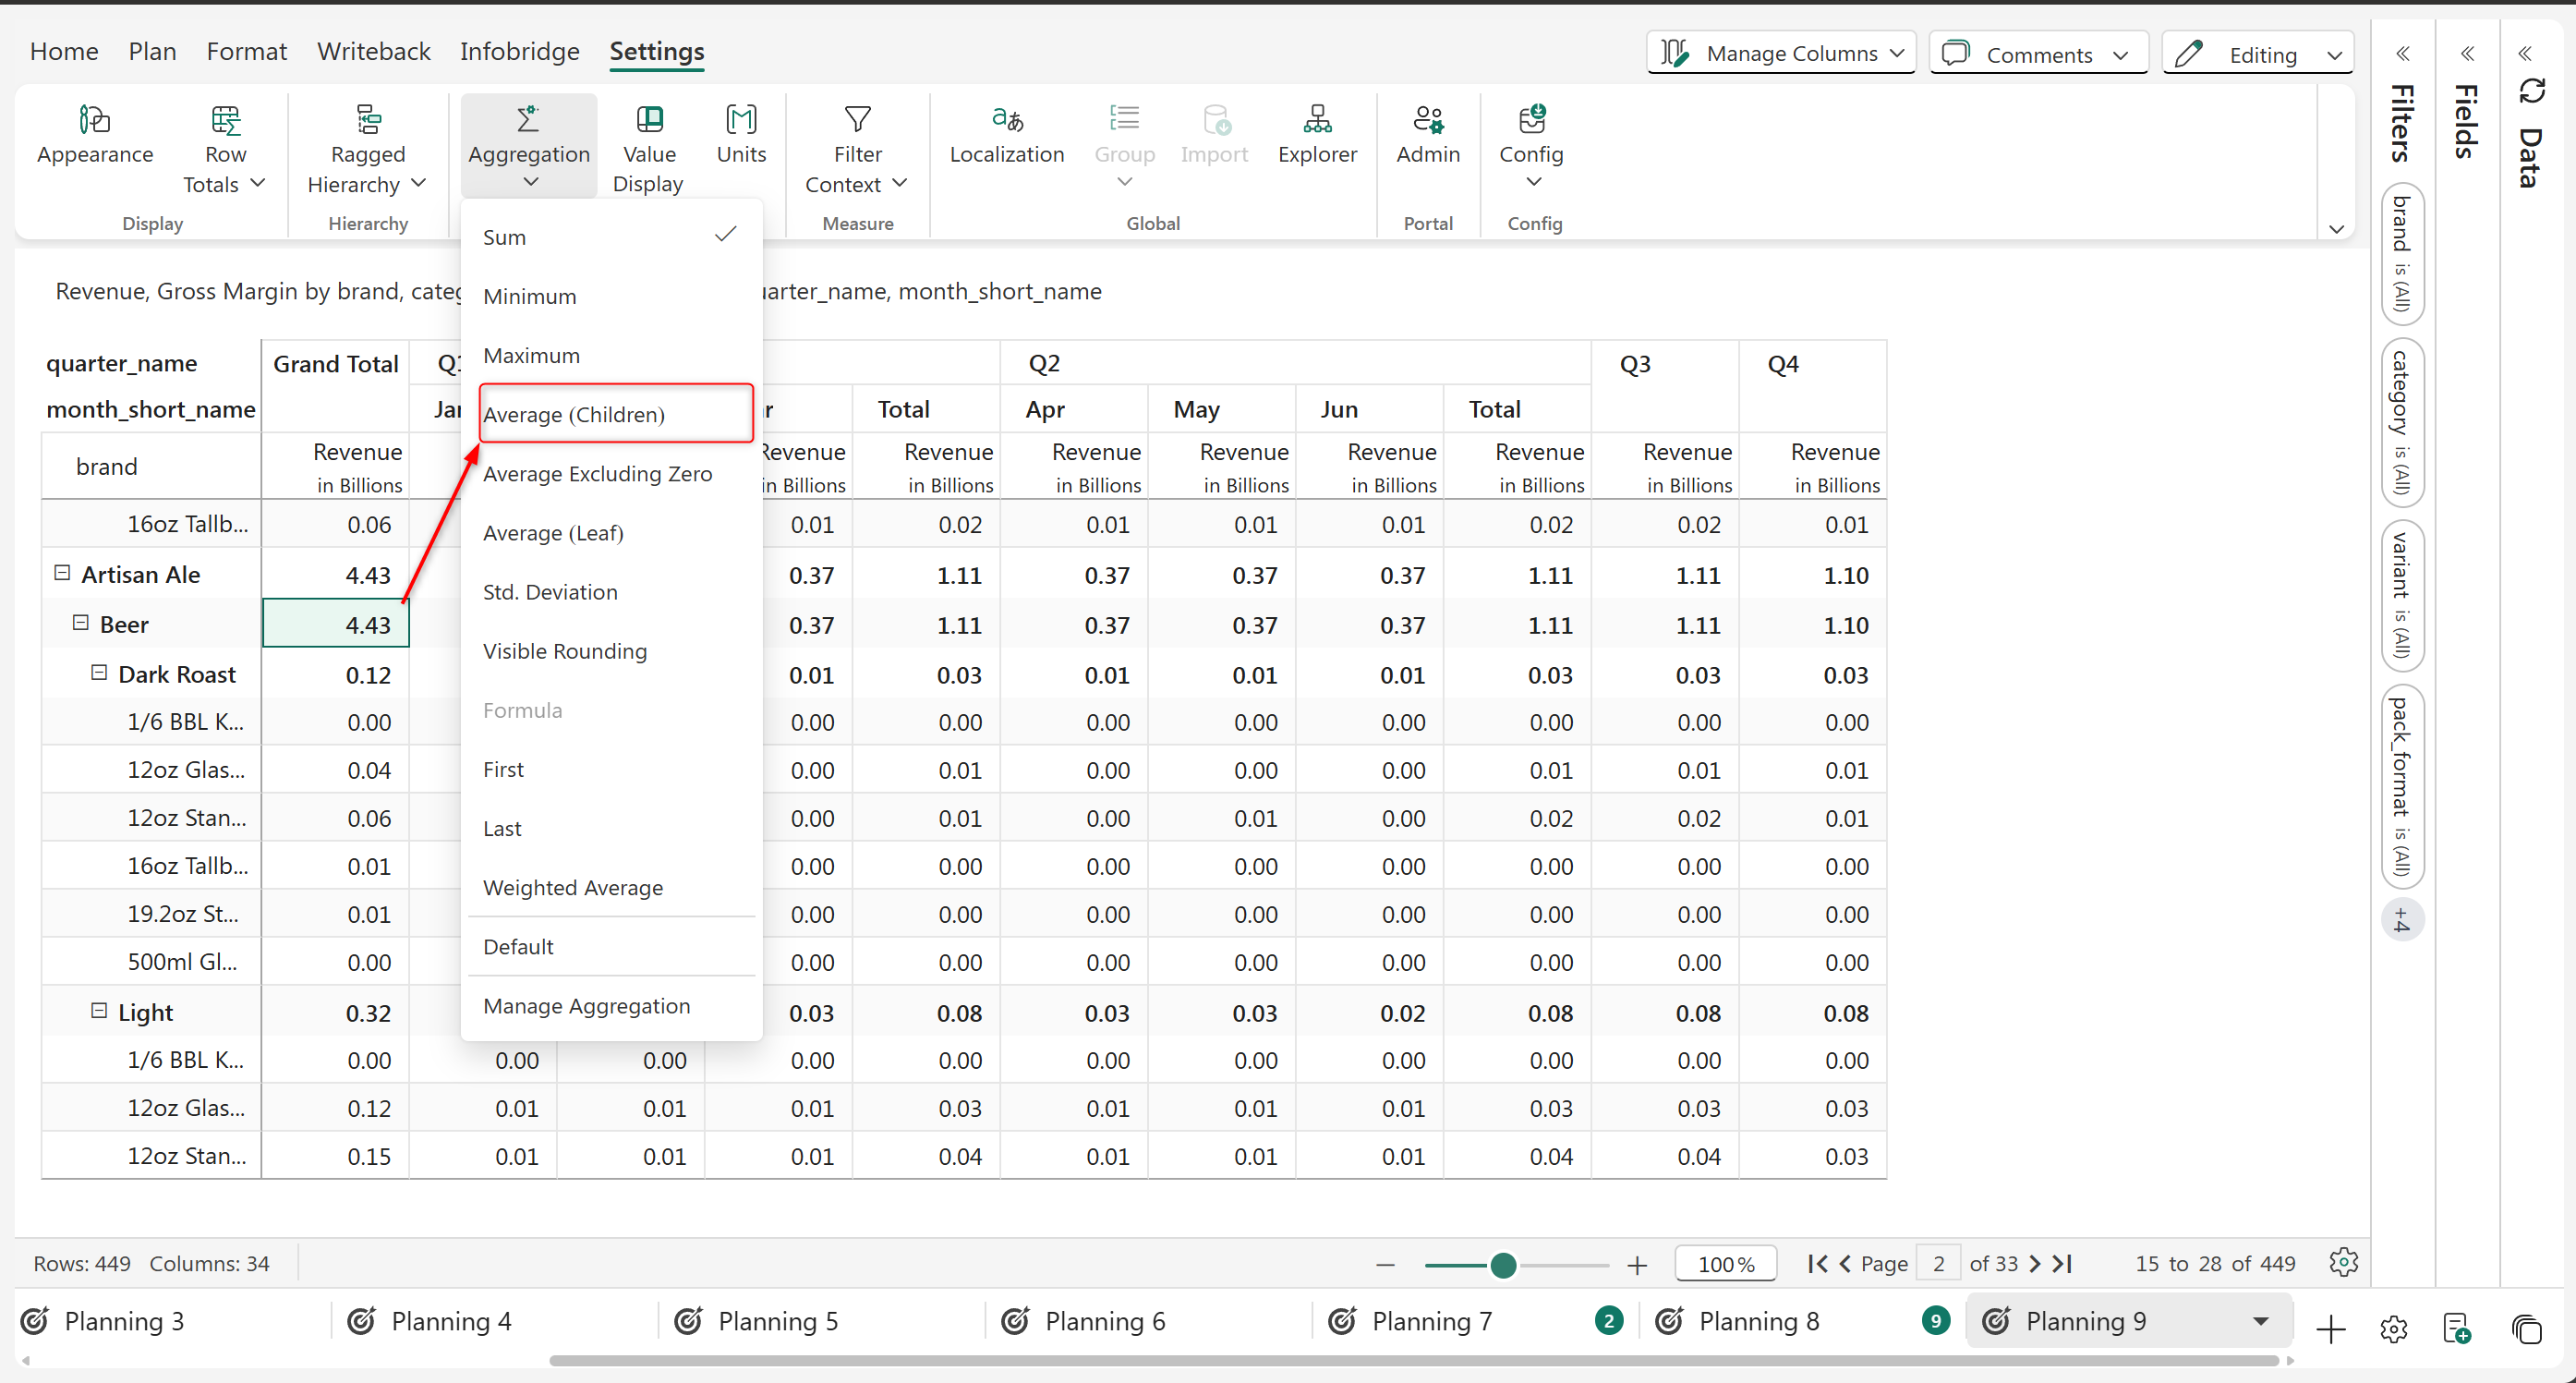This screenshot has width=2576, height=1383.
Task: Open the Manage Columns dropdown
Action: (x=1781, y=54)
